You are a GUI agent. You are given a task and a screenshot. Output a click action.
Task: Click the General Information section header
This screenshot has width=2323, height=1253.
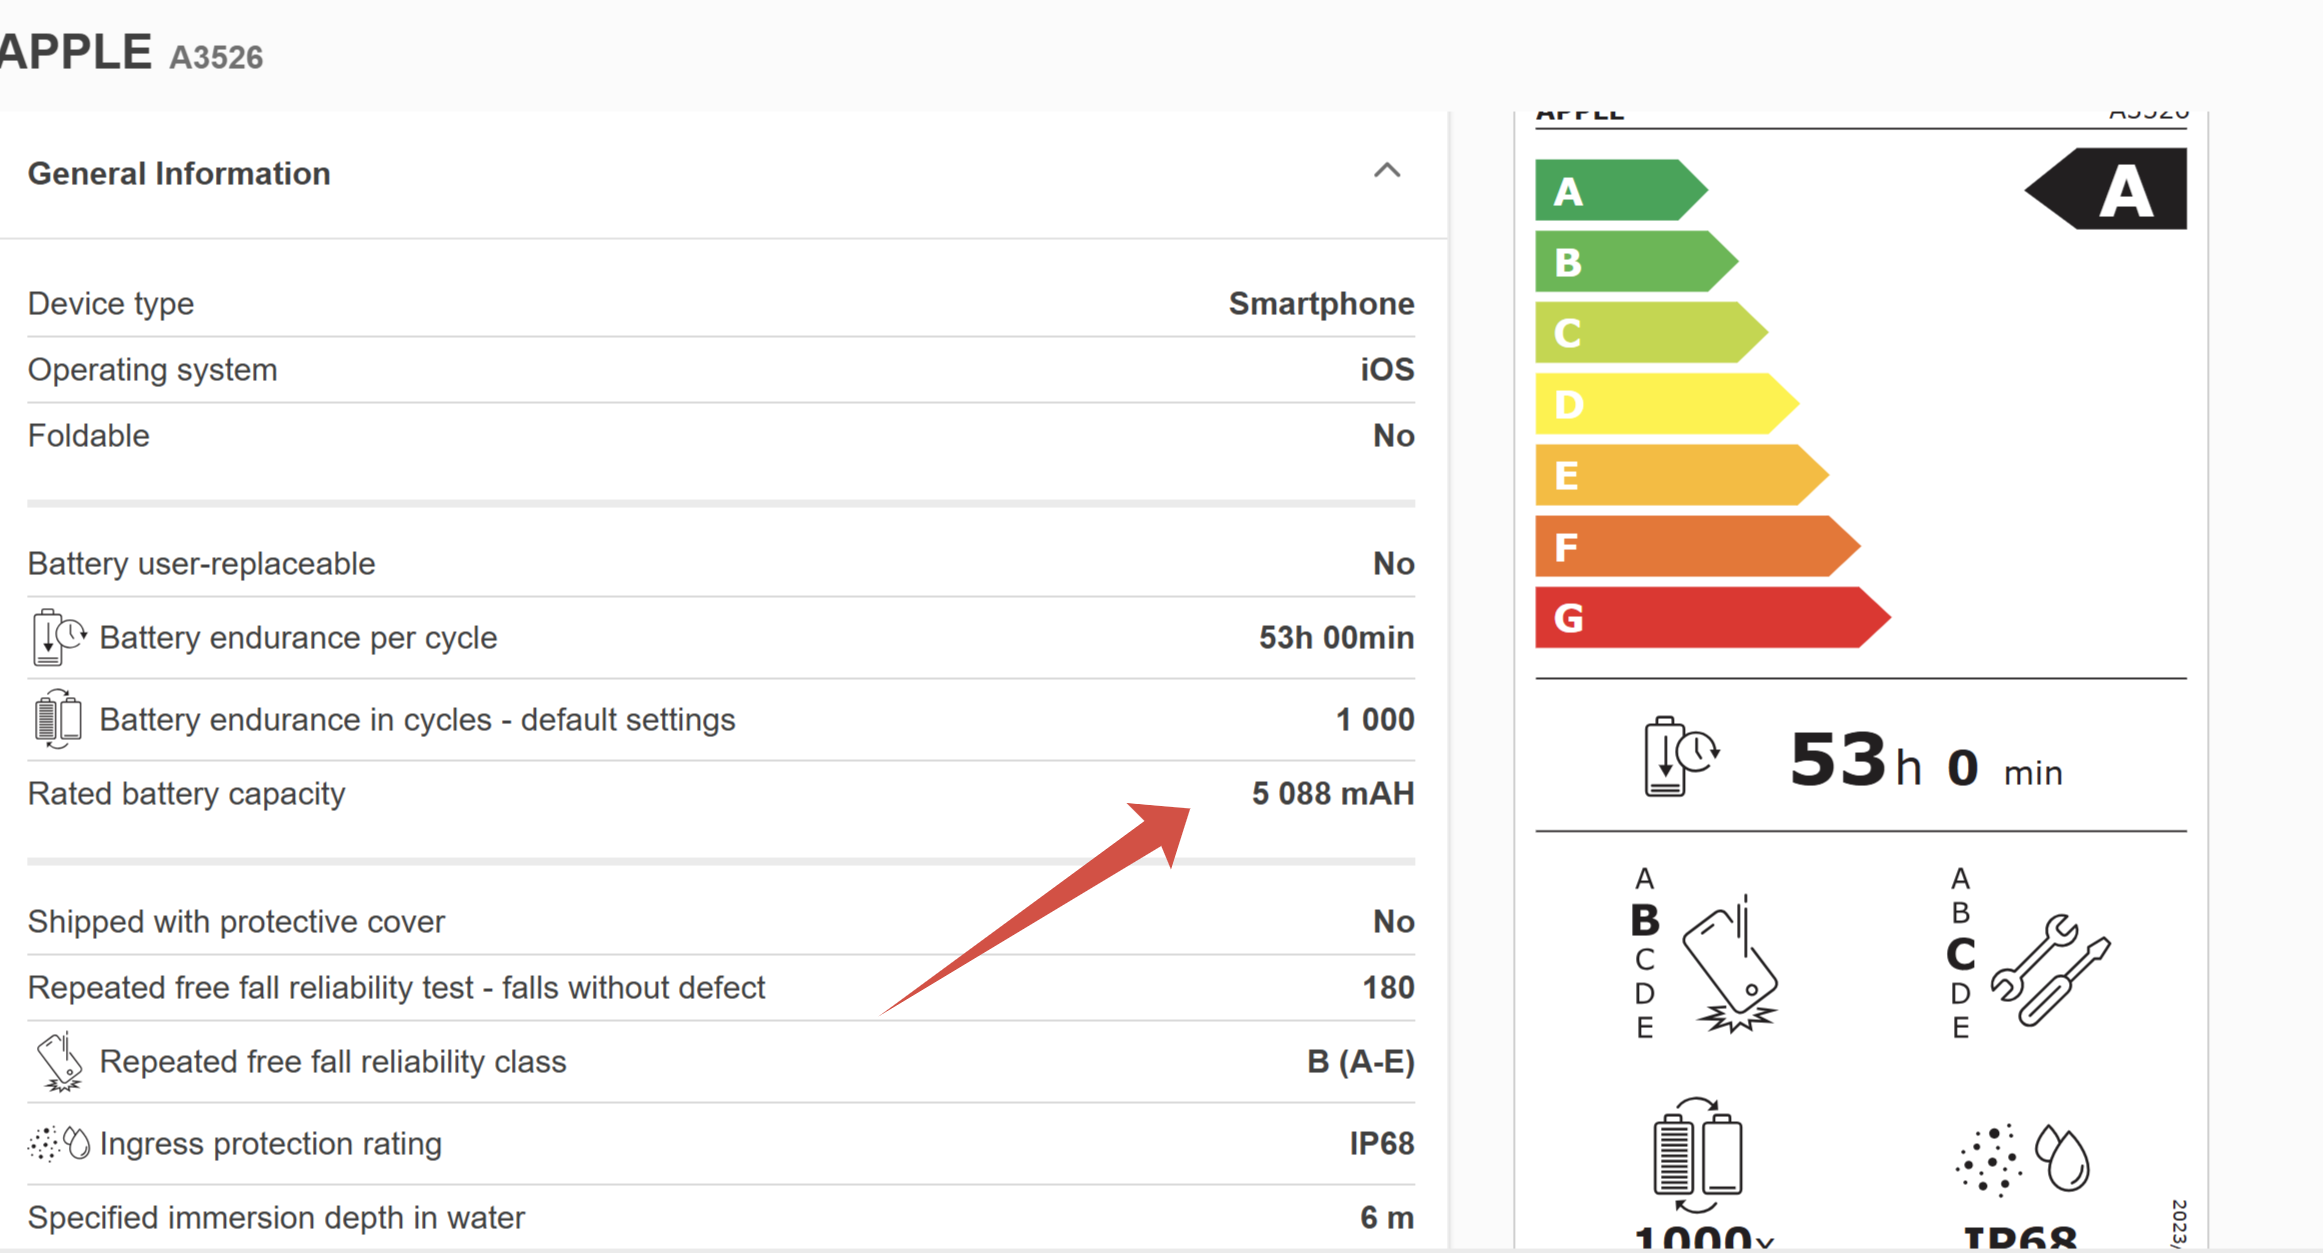tap(179, 174)
